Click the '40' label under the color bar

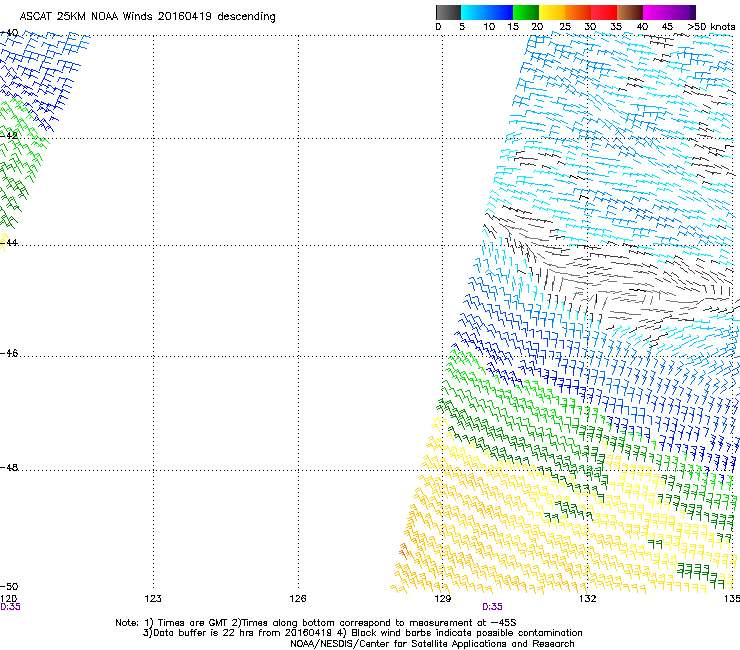coord(642,27)
